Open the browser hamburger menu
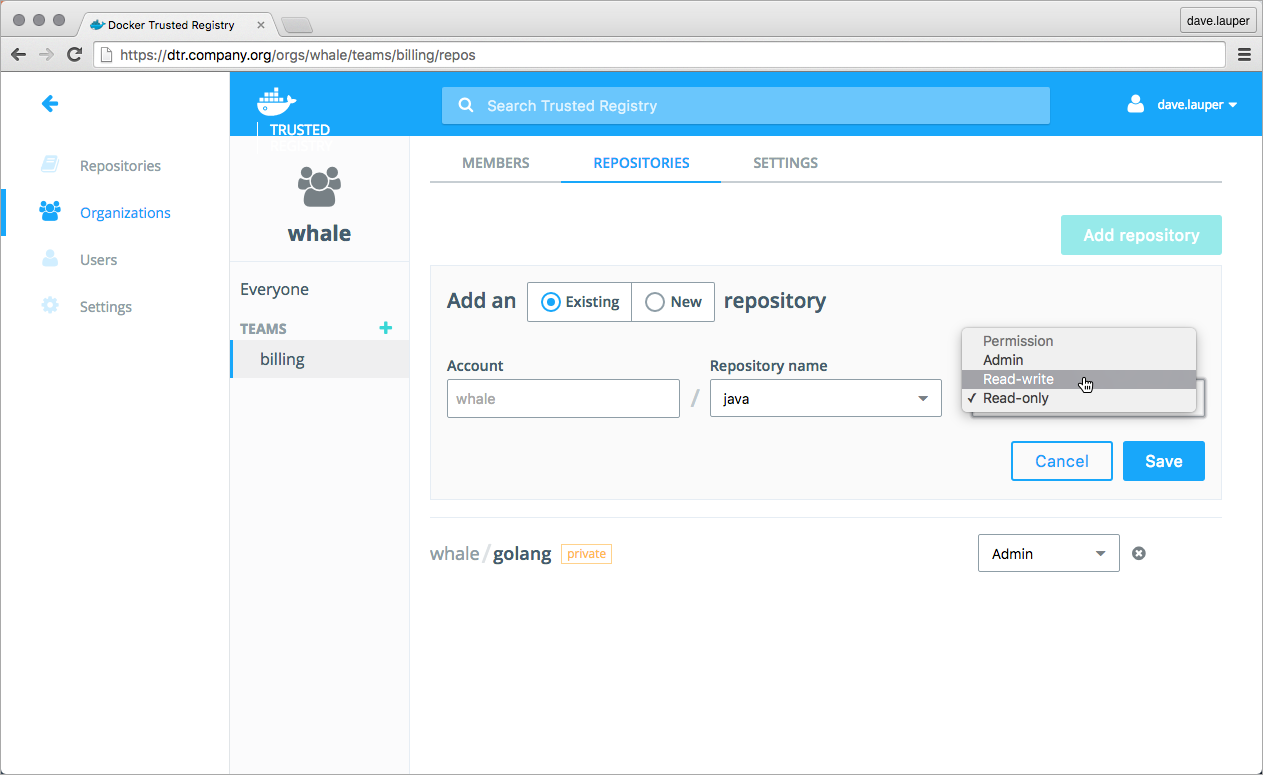Image resolution: width=1263 pixels, height=775 pixels. (1244, 55)
